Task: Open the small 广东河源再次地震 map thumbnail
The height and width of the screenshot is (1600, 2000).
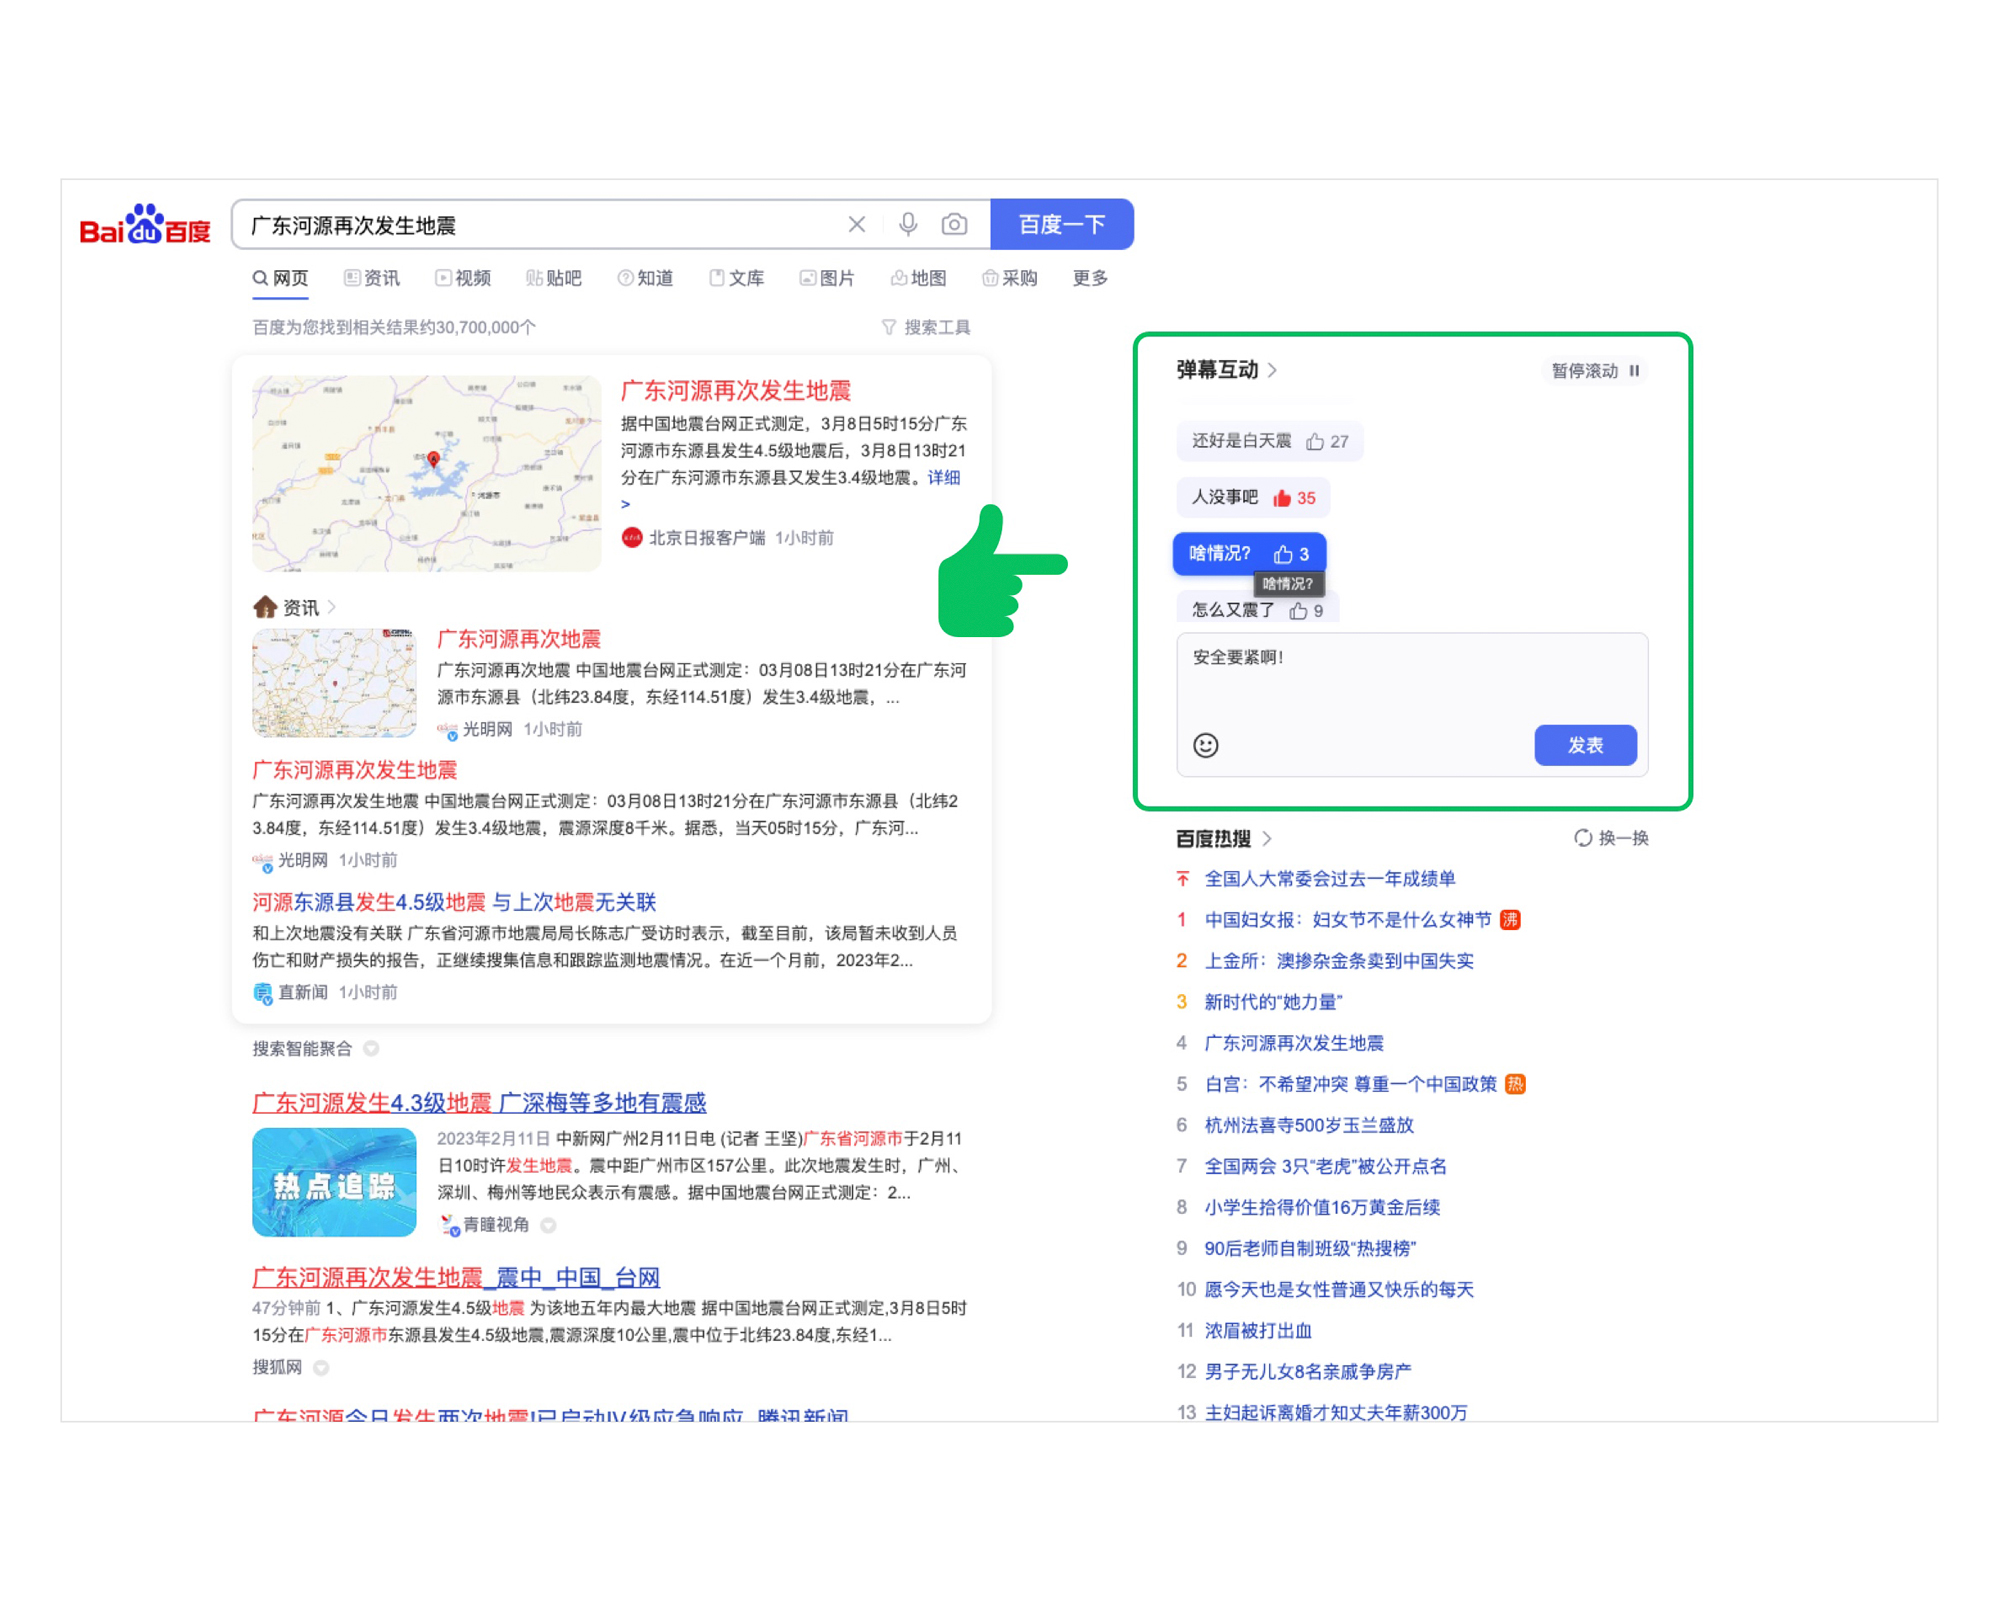Action: click(334, 683)
